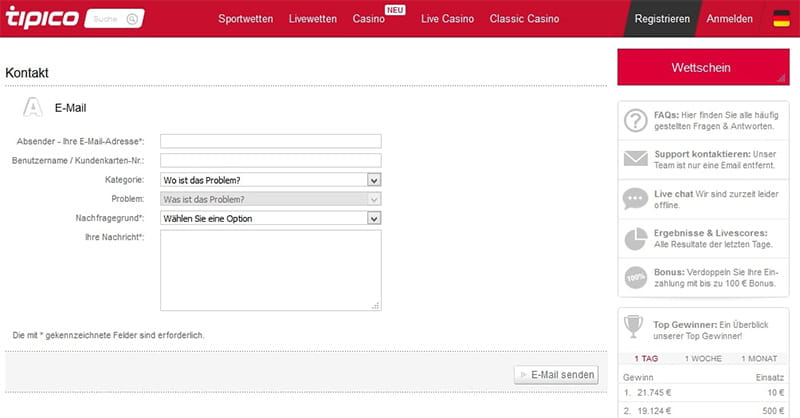The height and width of the screenshot is (418, 800).
Task: Click the Registrieren button
Action: tap(661, 19)
